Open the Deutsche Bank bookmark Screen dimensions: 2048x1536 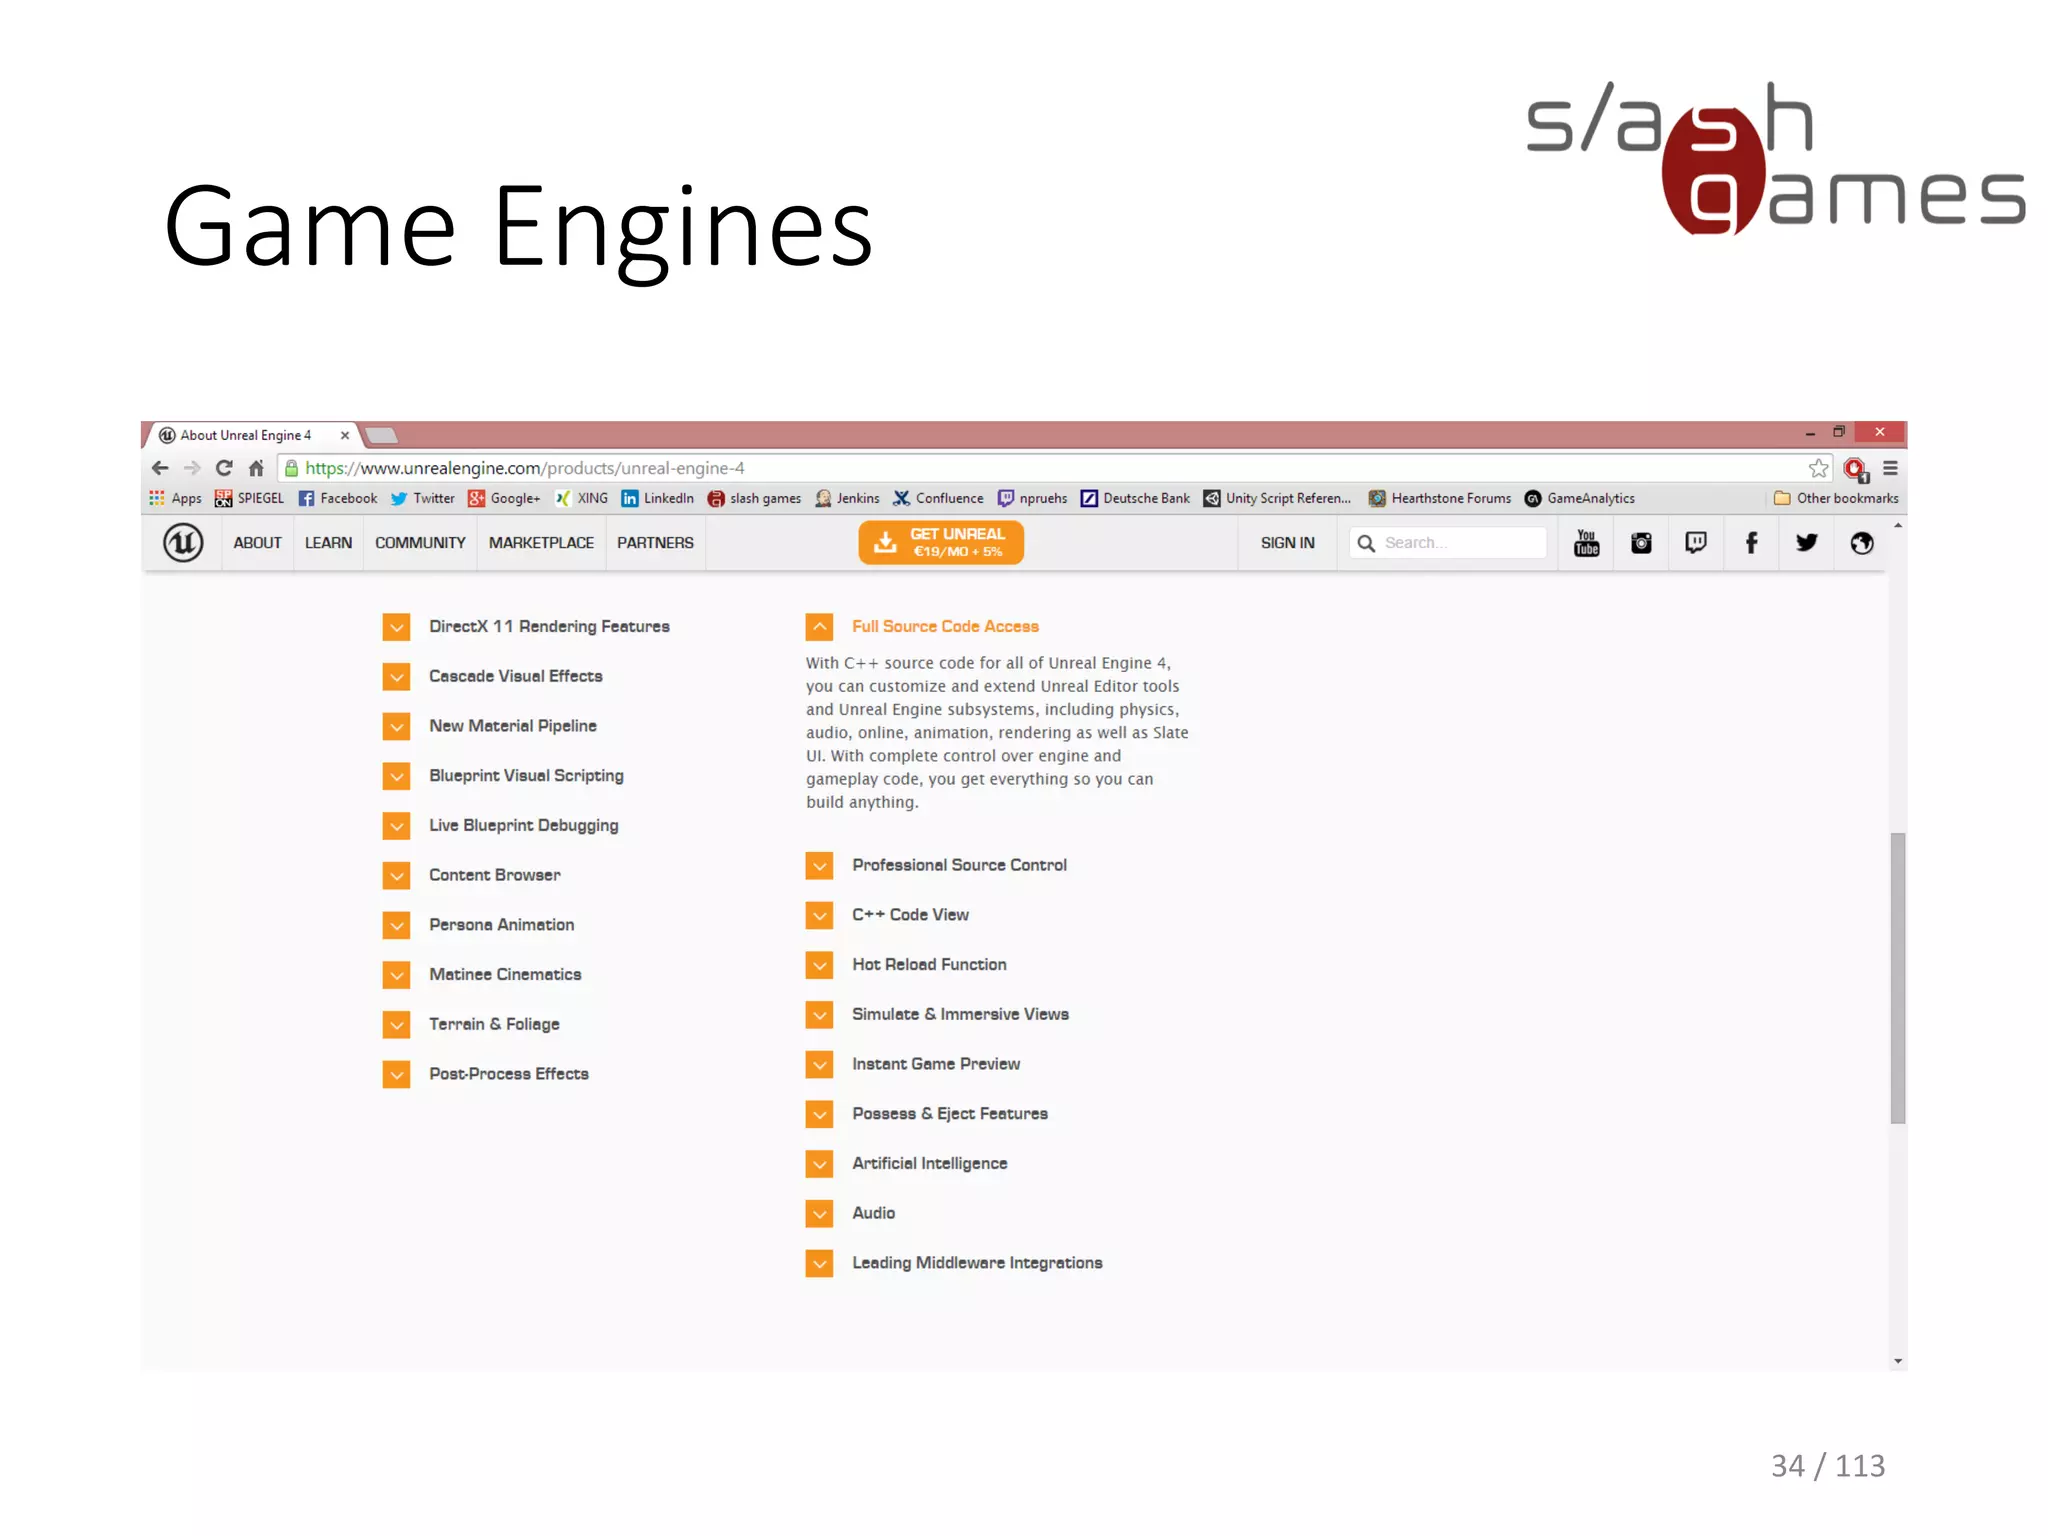click(1135, 498)
